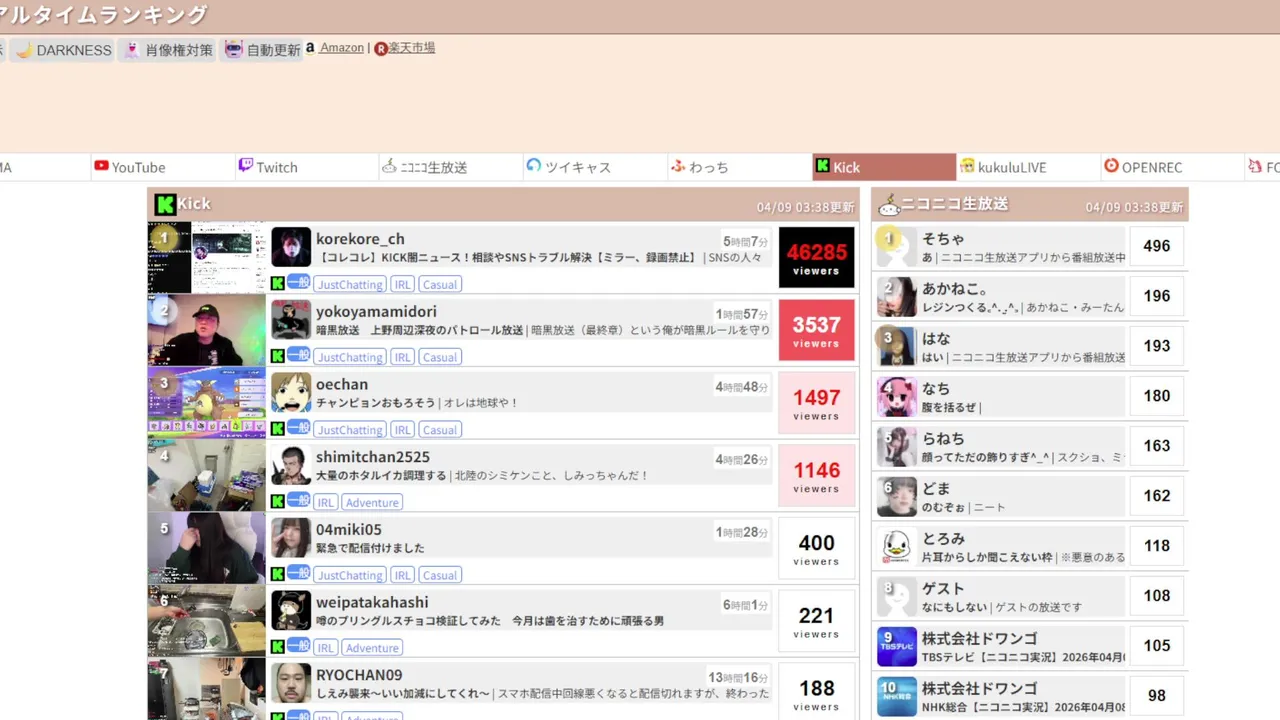
Task: Click the 118 viewer count for とろみ
Action: click(1157, 546)
